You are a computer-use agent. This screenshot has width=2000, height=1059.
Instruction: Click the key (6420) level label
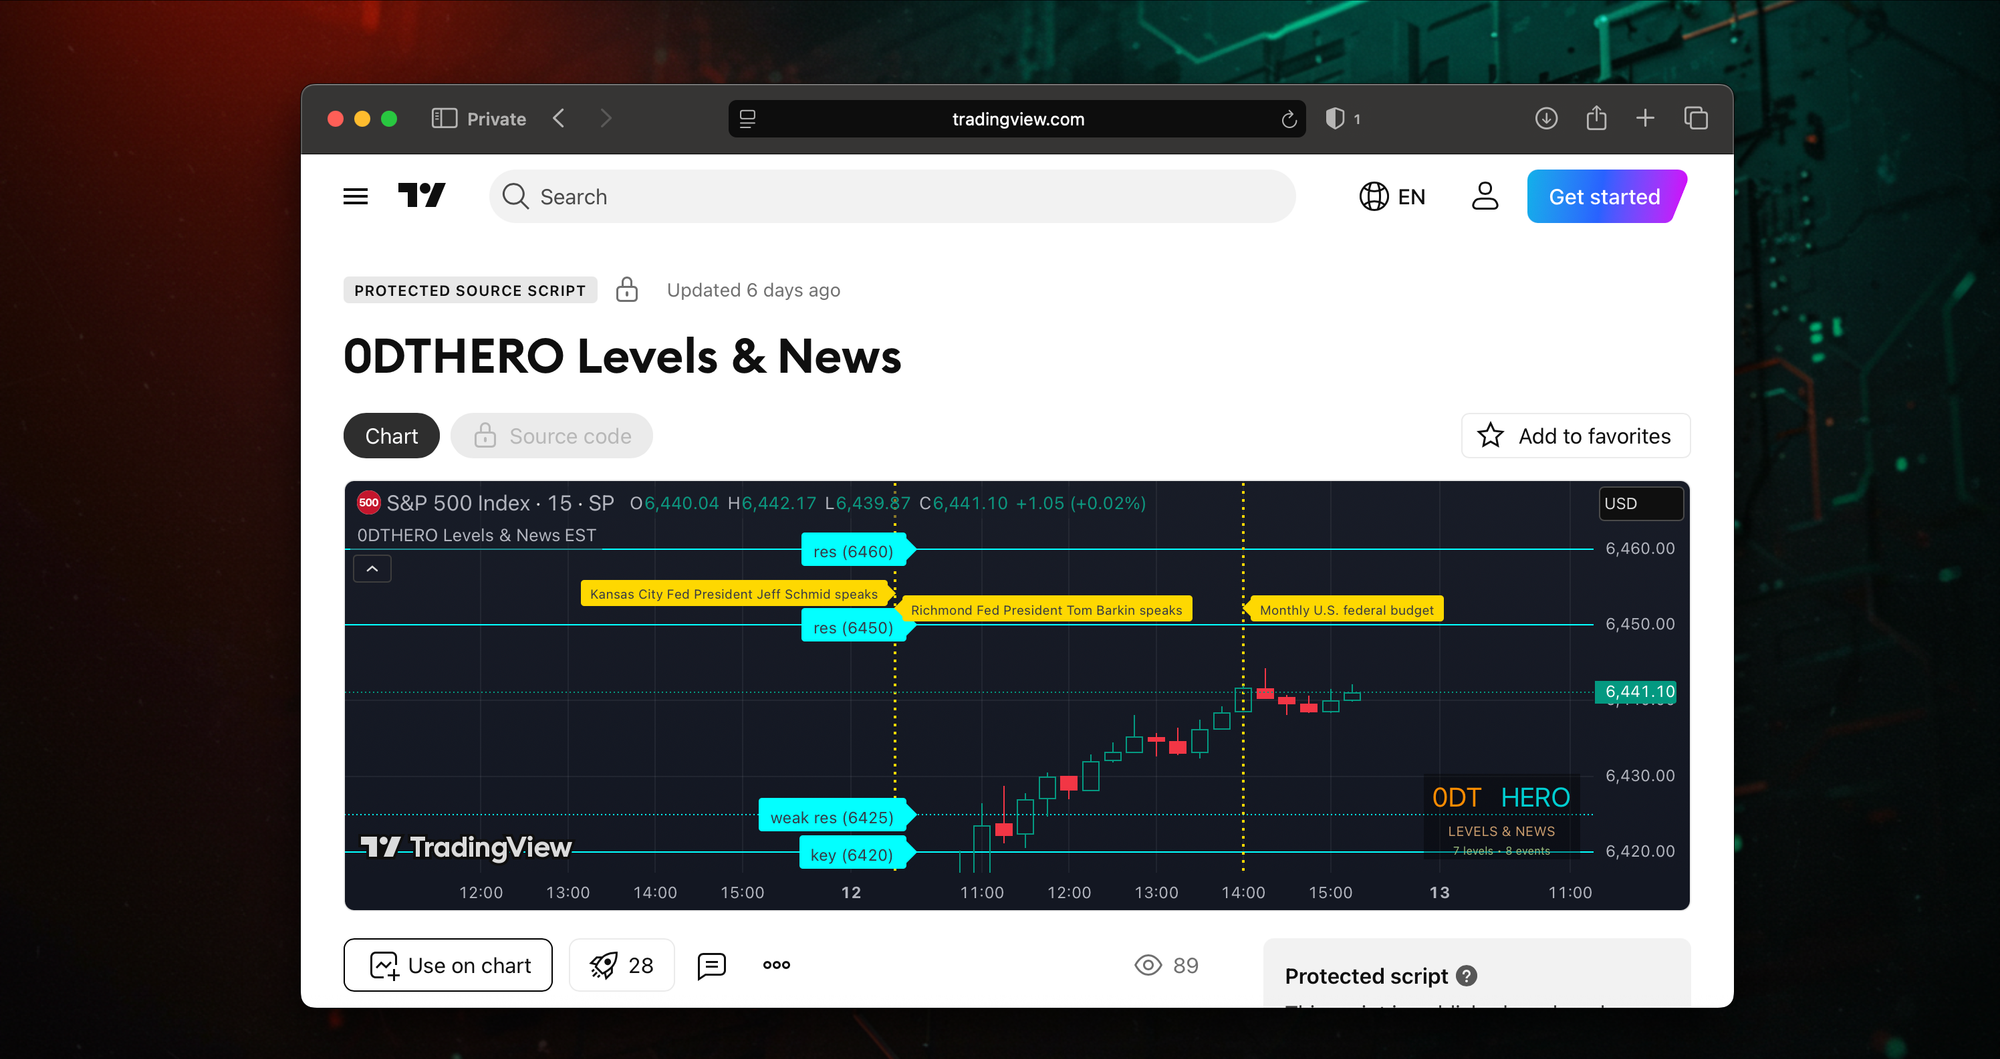tap(855, 854)
